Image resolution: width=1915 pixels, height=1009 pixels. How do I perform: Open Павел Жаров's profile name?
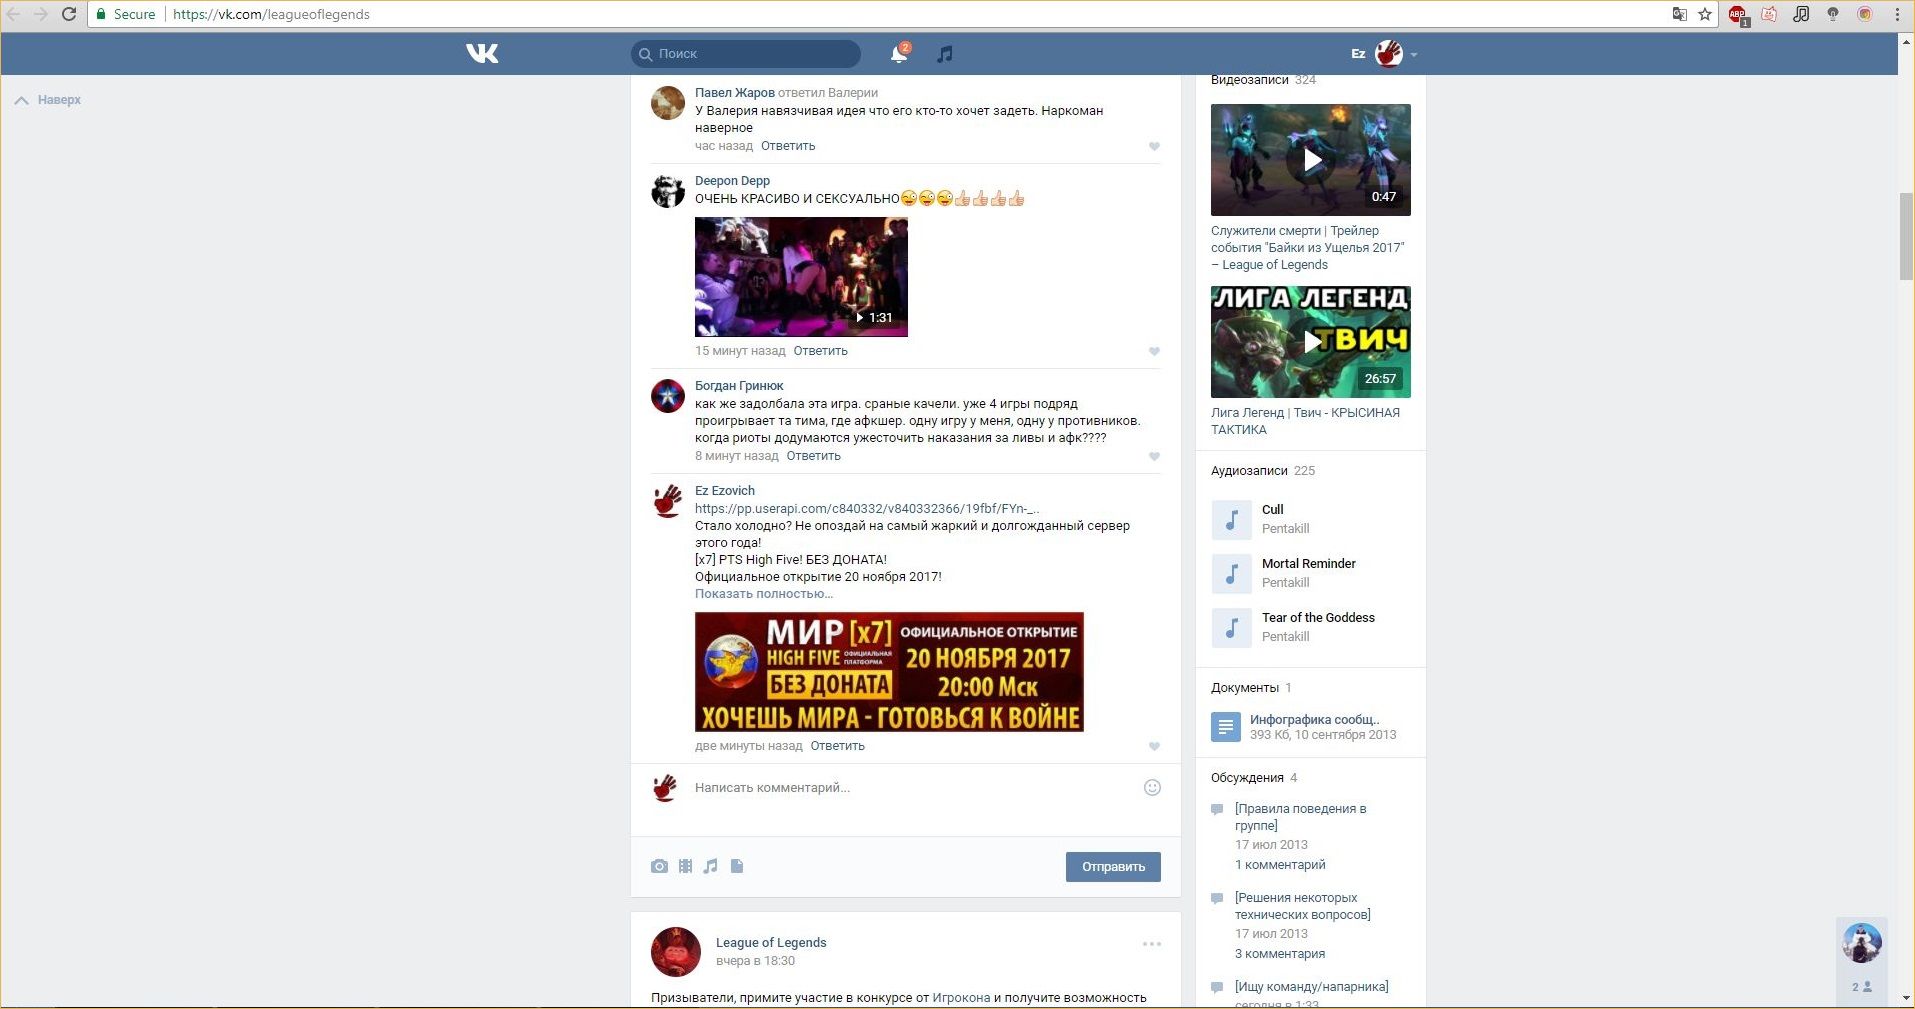click(x=735, y=93)
